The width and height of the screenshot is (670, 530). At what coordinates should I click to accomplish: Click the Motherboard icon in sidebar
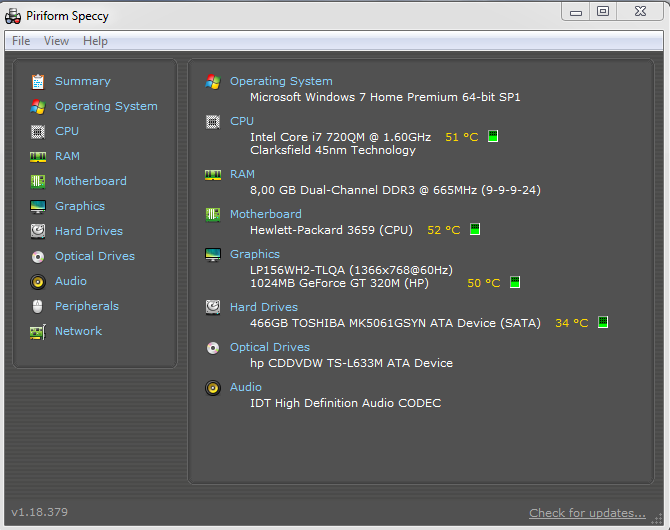click(x=38, y=181)
